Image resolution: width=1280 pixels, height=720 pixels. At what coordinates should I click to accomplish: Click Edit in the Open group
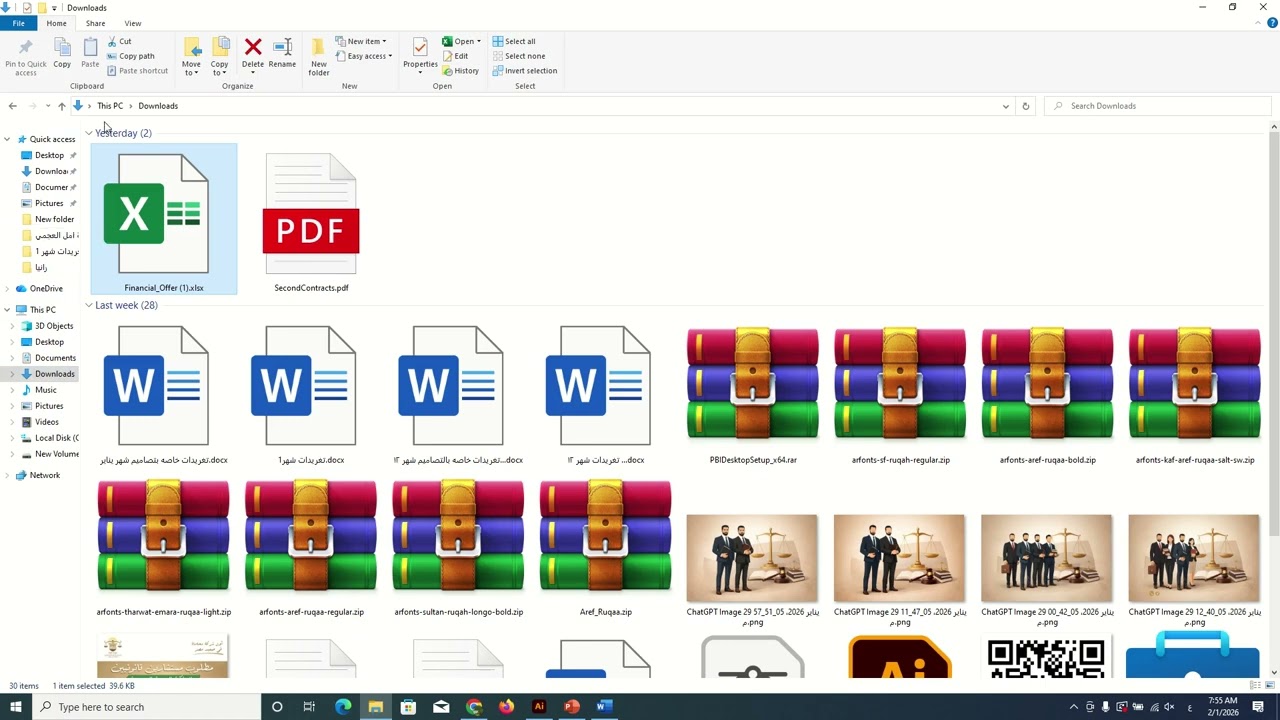[455, 56]
